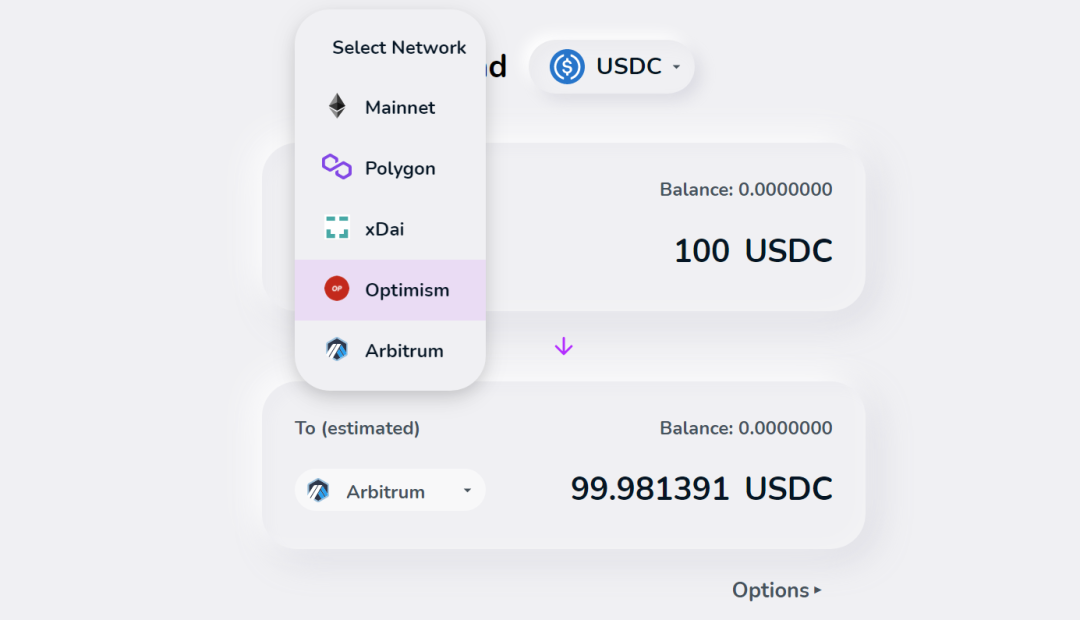Click the purple Polygon logo icon
This screenshot has height=620, width=1080.
(337, 167)
